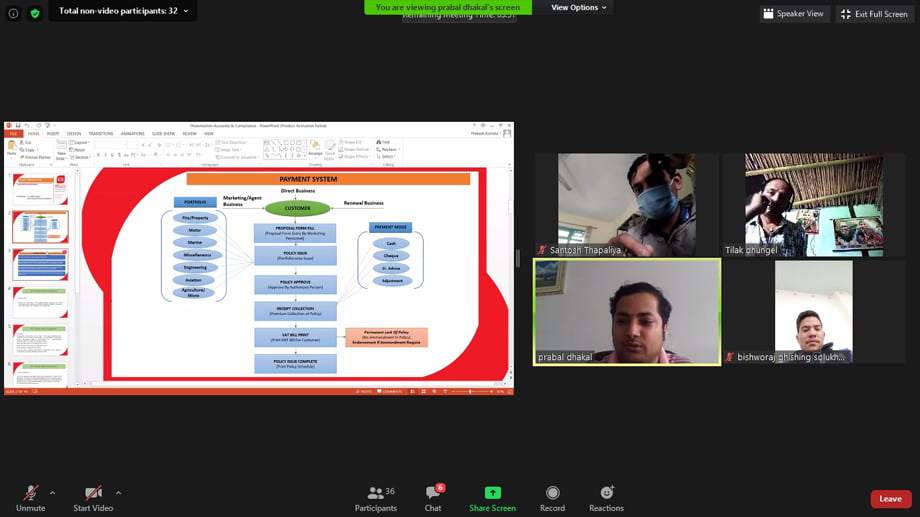
Task: Open the Chat panel
Action: [x=433, y=497]
